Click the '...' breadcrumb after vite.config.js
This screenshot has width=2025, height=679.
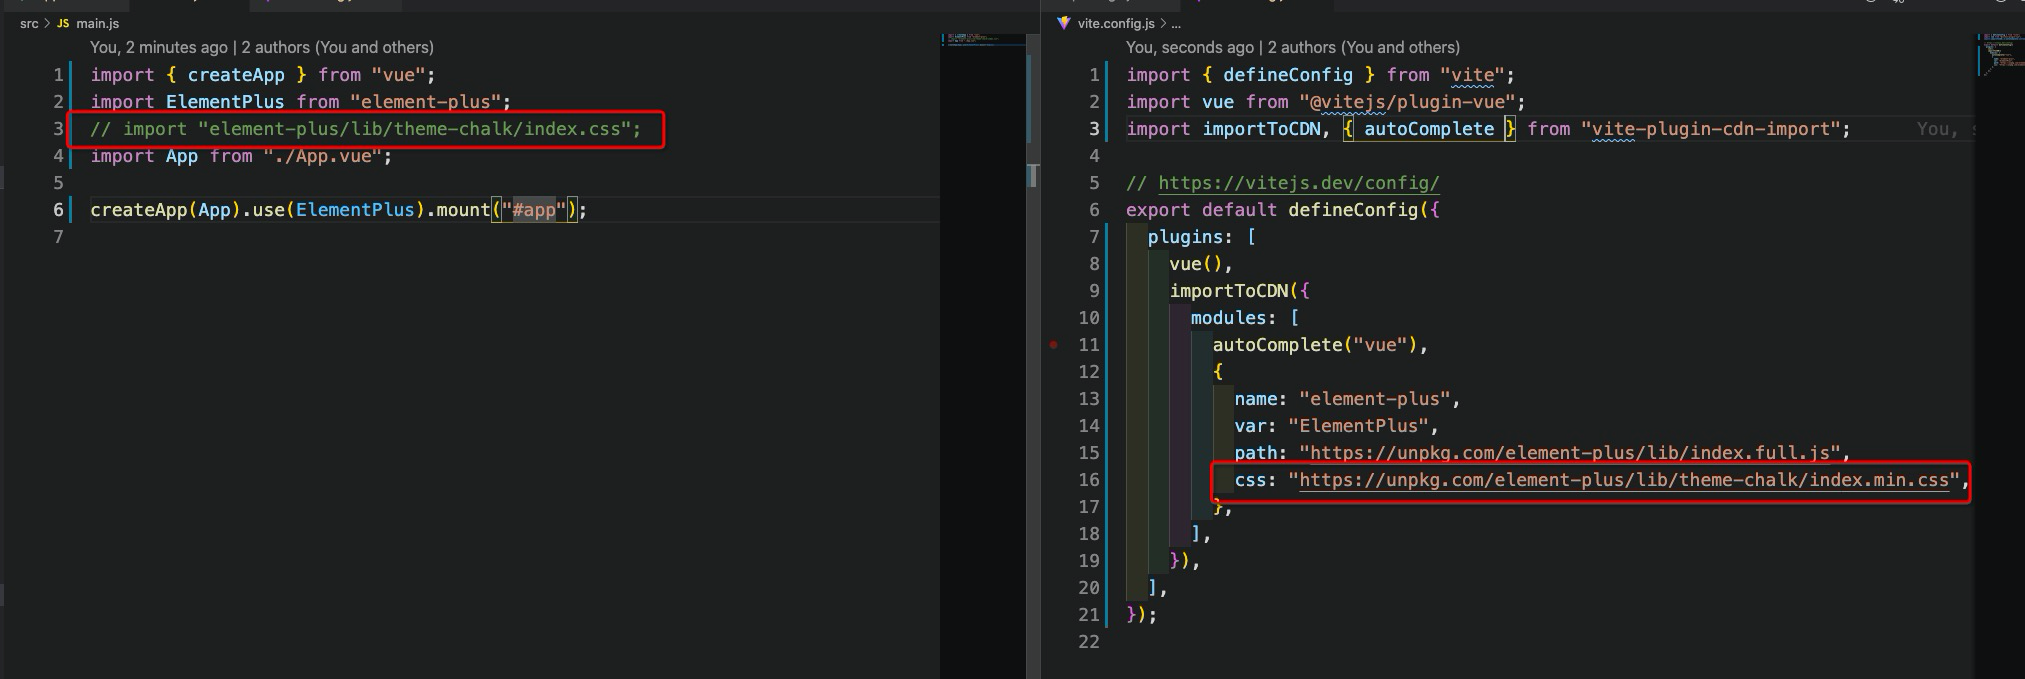tap(1176, 23)
